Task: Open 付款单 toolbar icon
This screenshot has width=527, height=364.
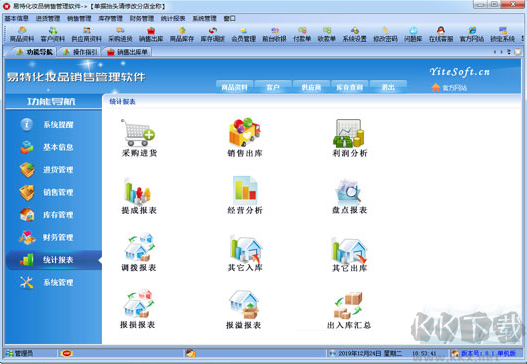Action: point(302,34)
